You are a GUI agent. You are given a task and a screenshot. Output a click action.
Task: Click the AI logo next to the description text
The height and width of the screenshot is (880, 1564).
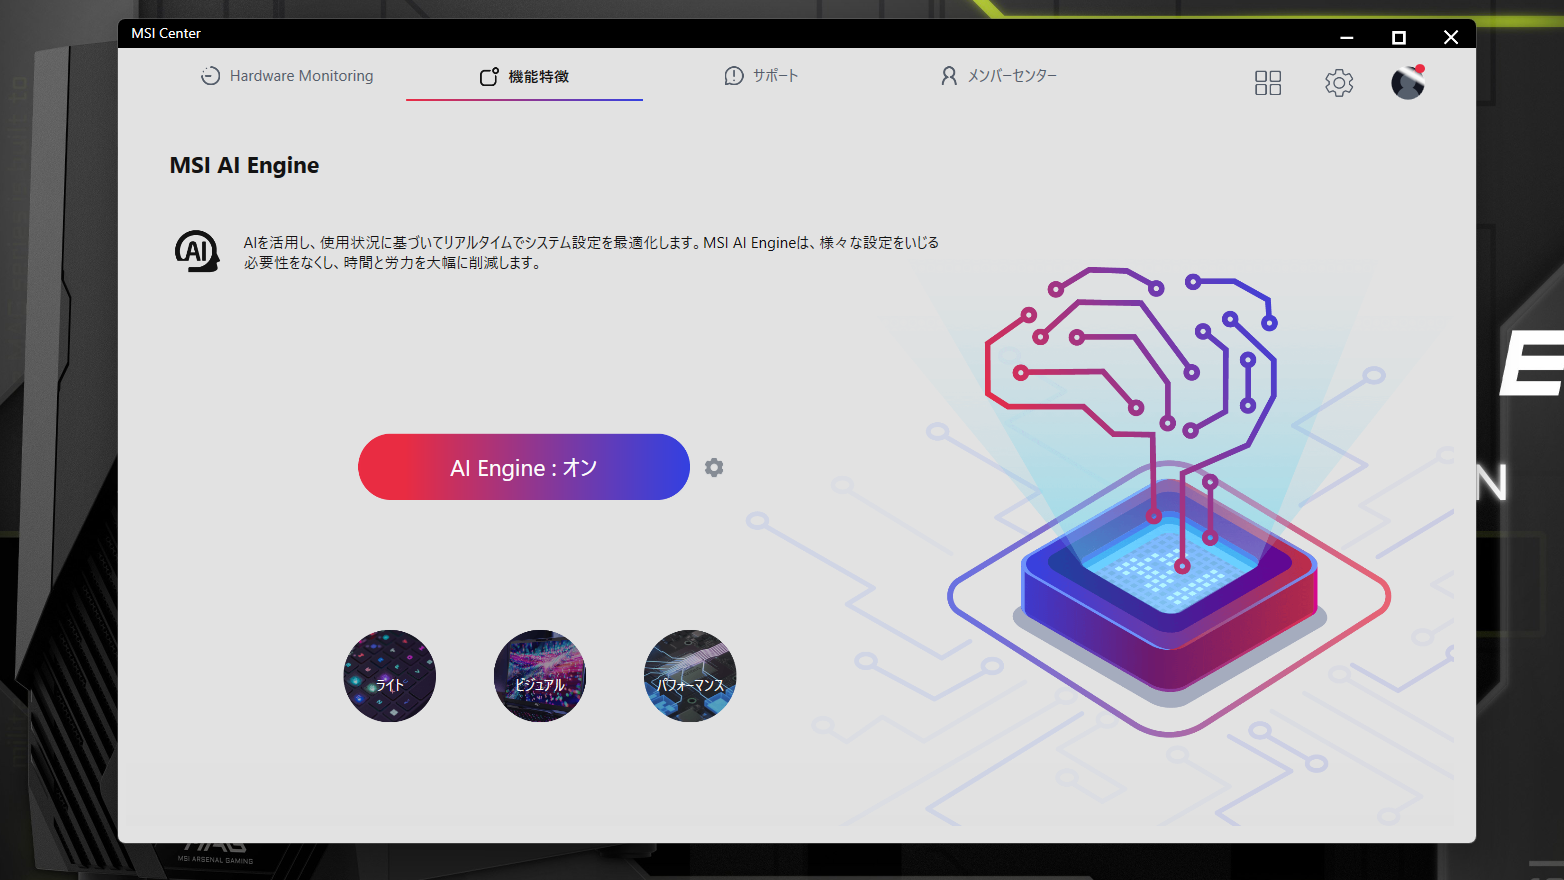click(x=197, y=251)
